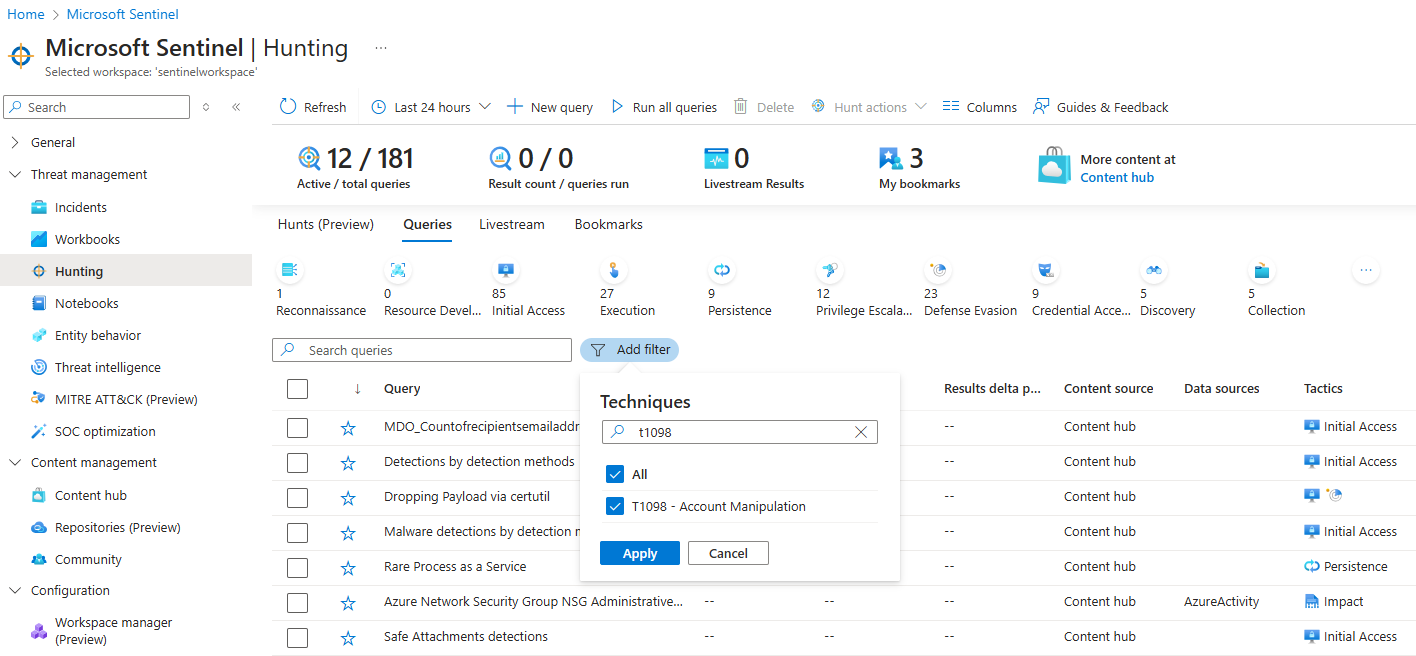Viewport: 1416px width, 656px height.
Task: Click the Refresh toolbar icon
Action: [x=288, y=107]
